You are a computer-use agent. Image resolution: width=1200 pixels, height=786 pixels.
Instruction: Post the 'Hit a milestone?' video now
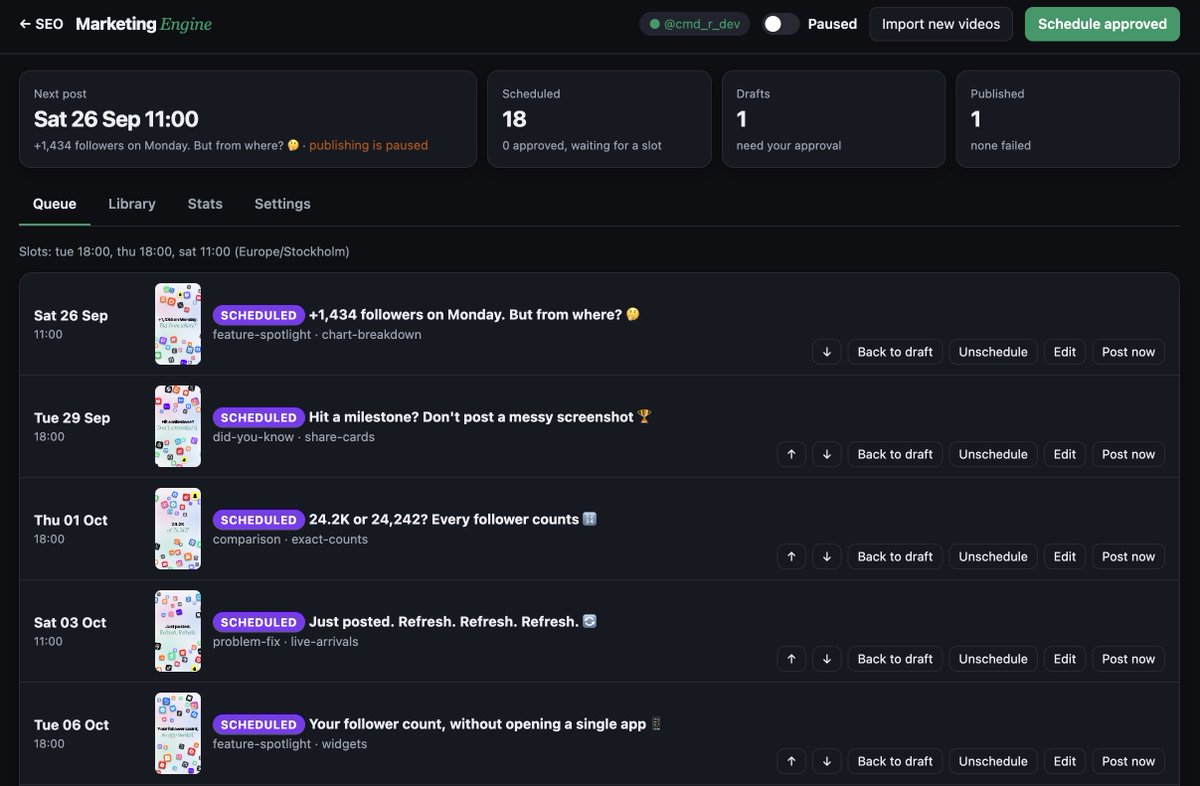(x=1128, y=454)
